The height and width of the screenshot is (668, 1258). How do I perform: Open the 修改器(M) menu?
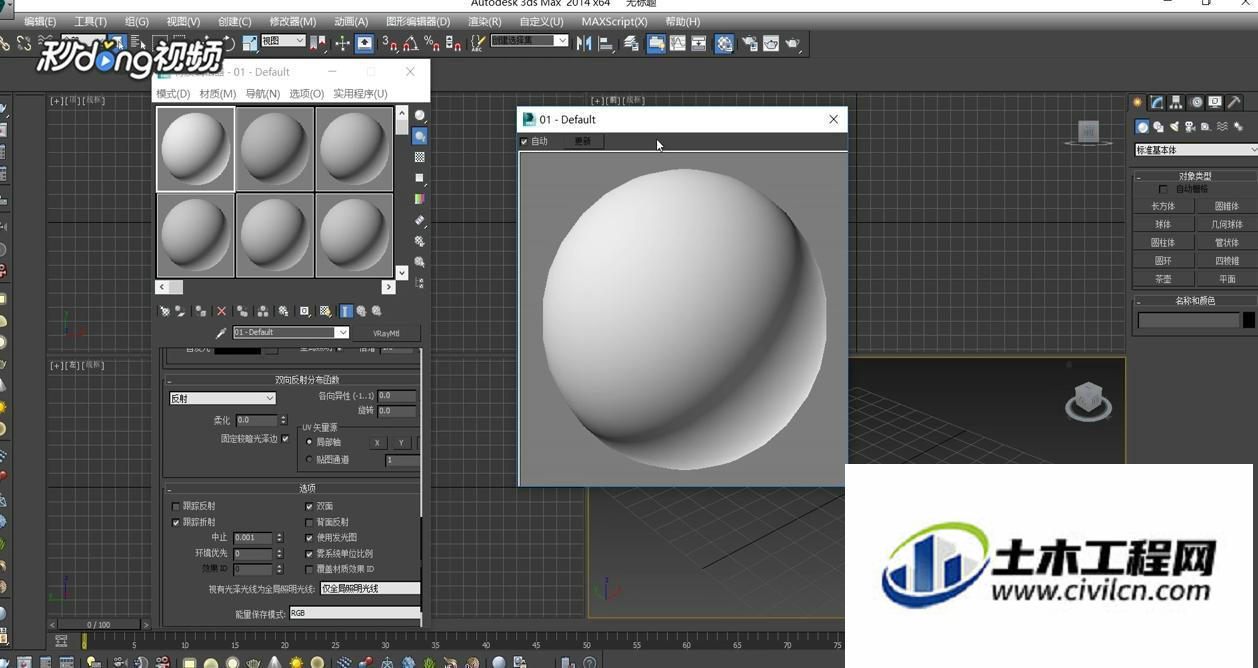pos(293,21)
